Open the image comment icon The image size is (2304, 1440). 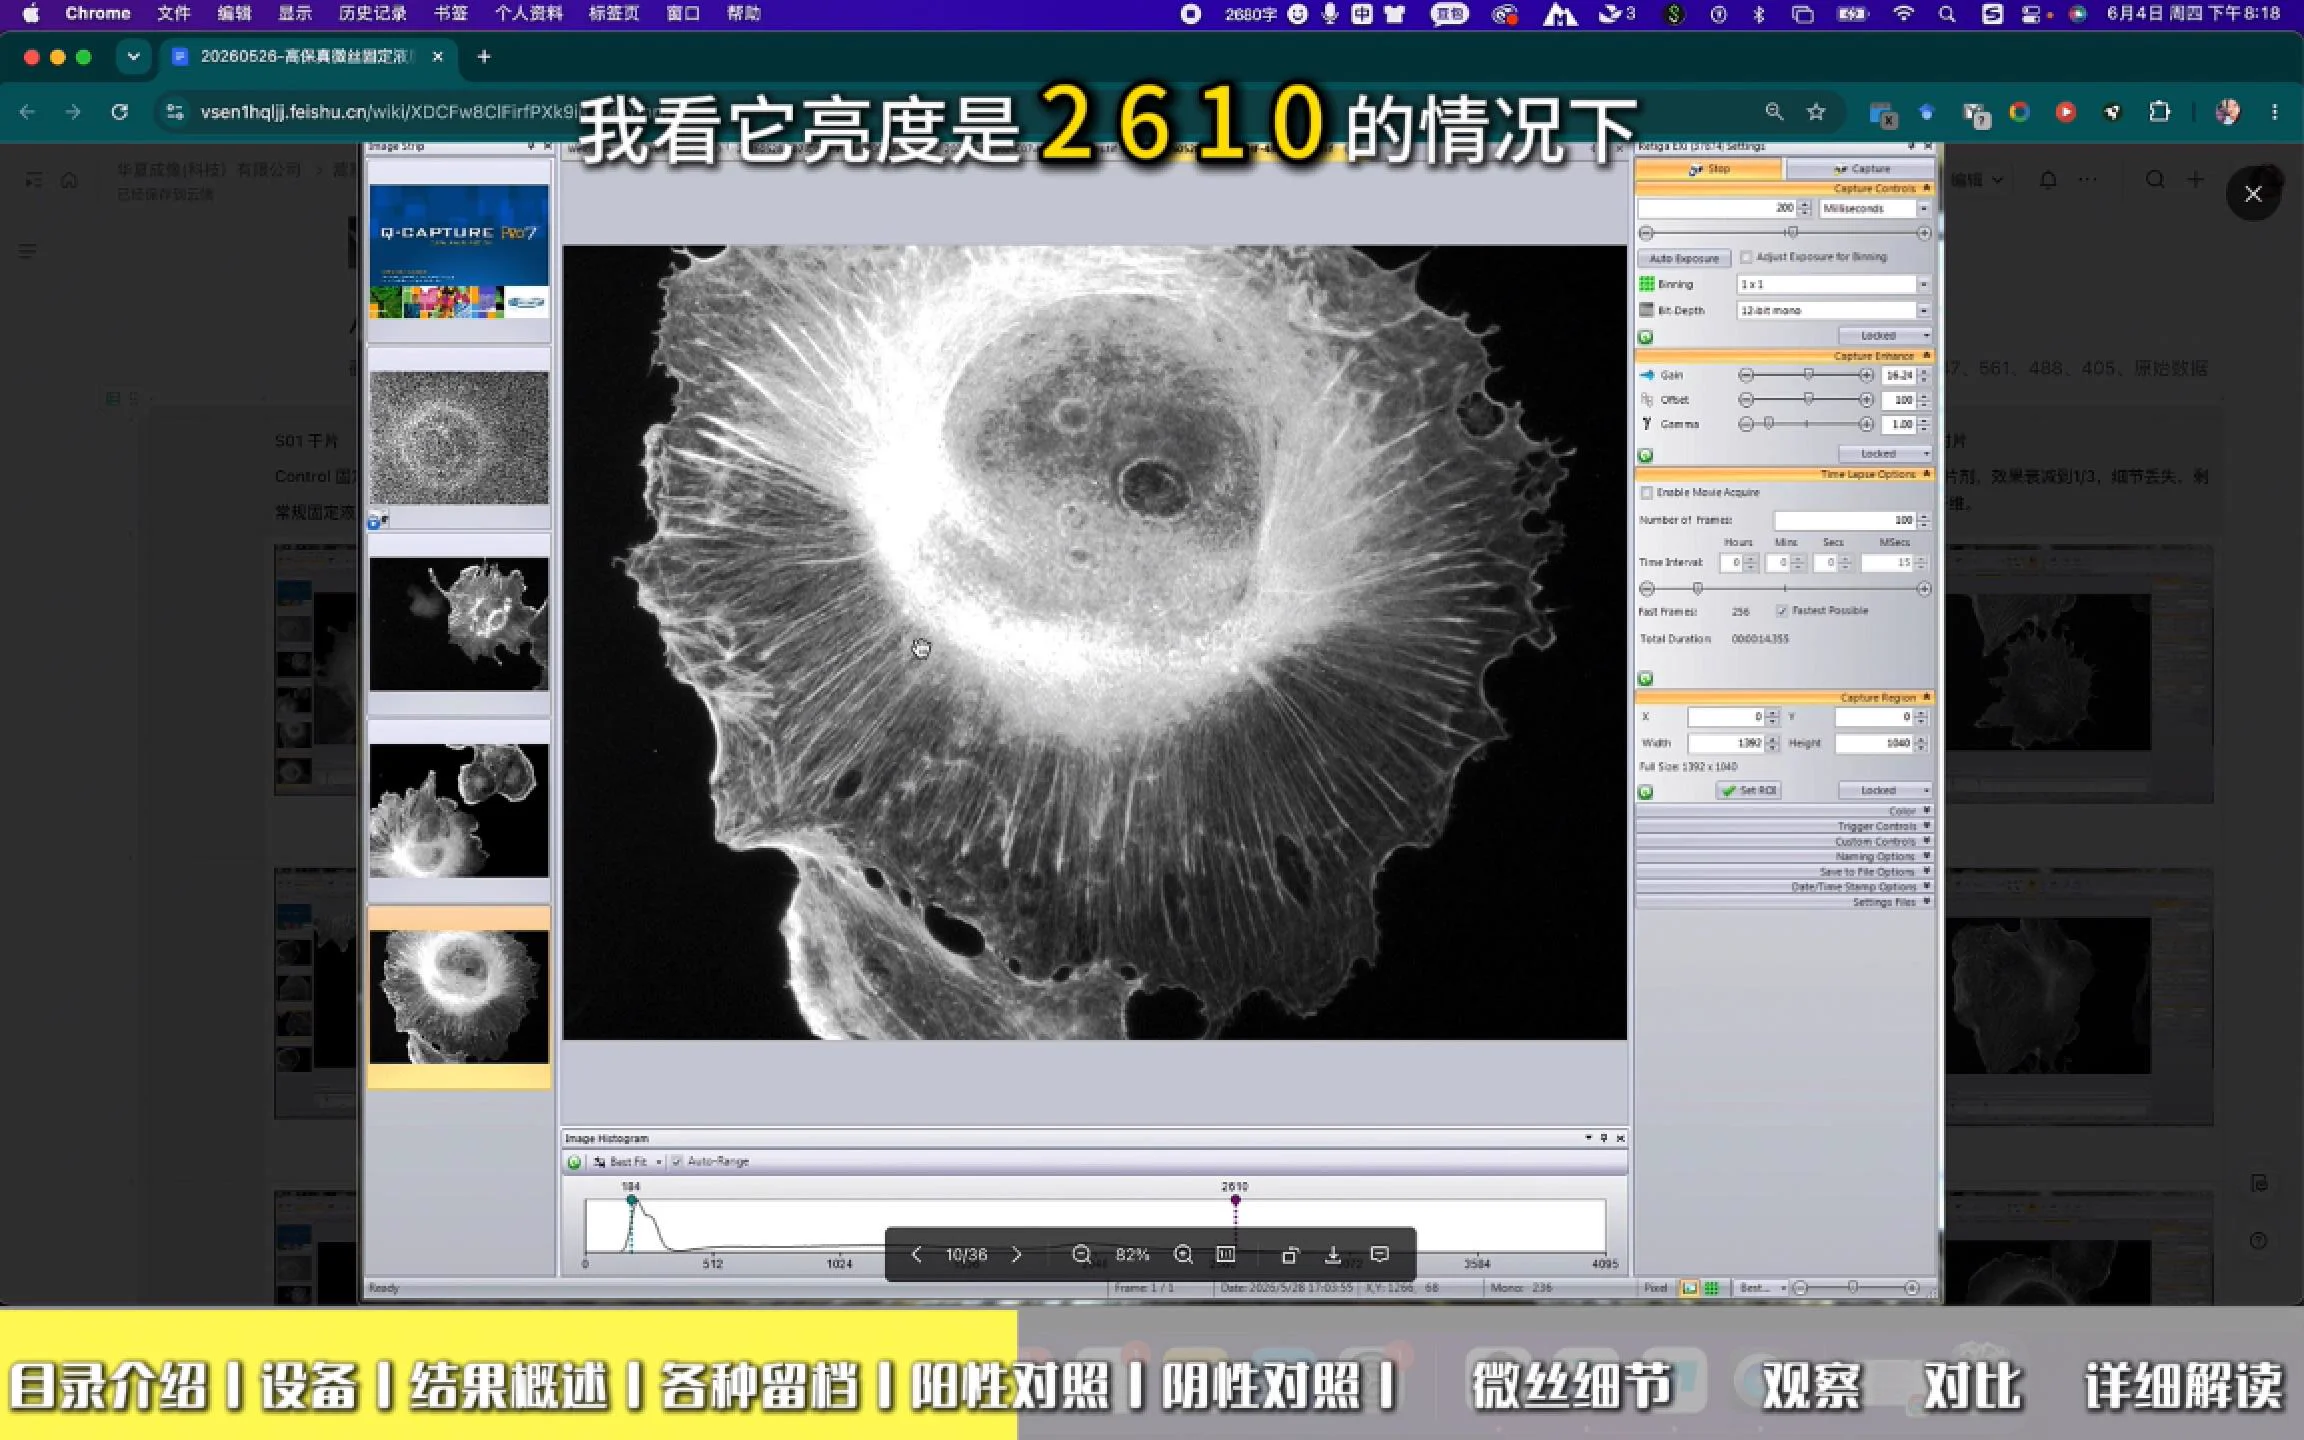pyautogui.click(x=1380, y=1254)
